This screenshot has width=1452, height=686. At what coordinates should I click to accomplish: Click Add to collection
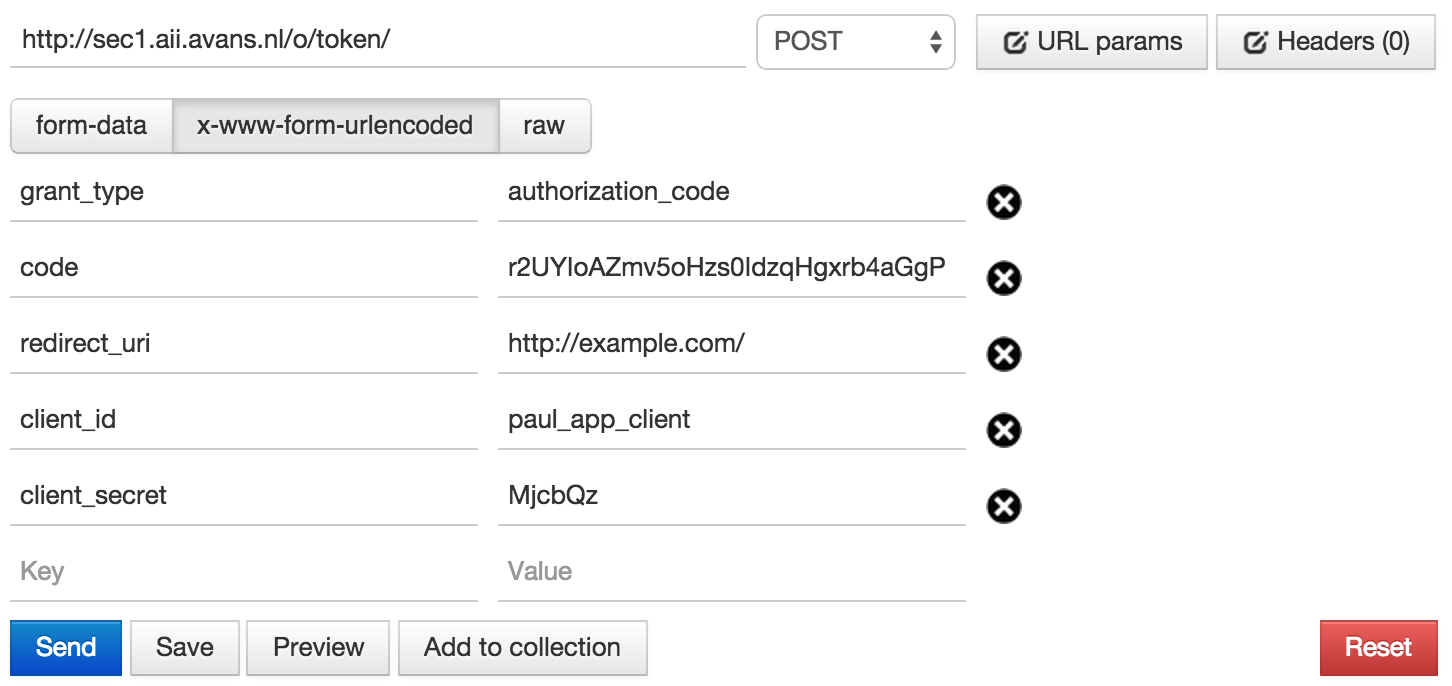pyautogui.click(x=522, y=647)
